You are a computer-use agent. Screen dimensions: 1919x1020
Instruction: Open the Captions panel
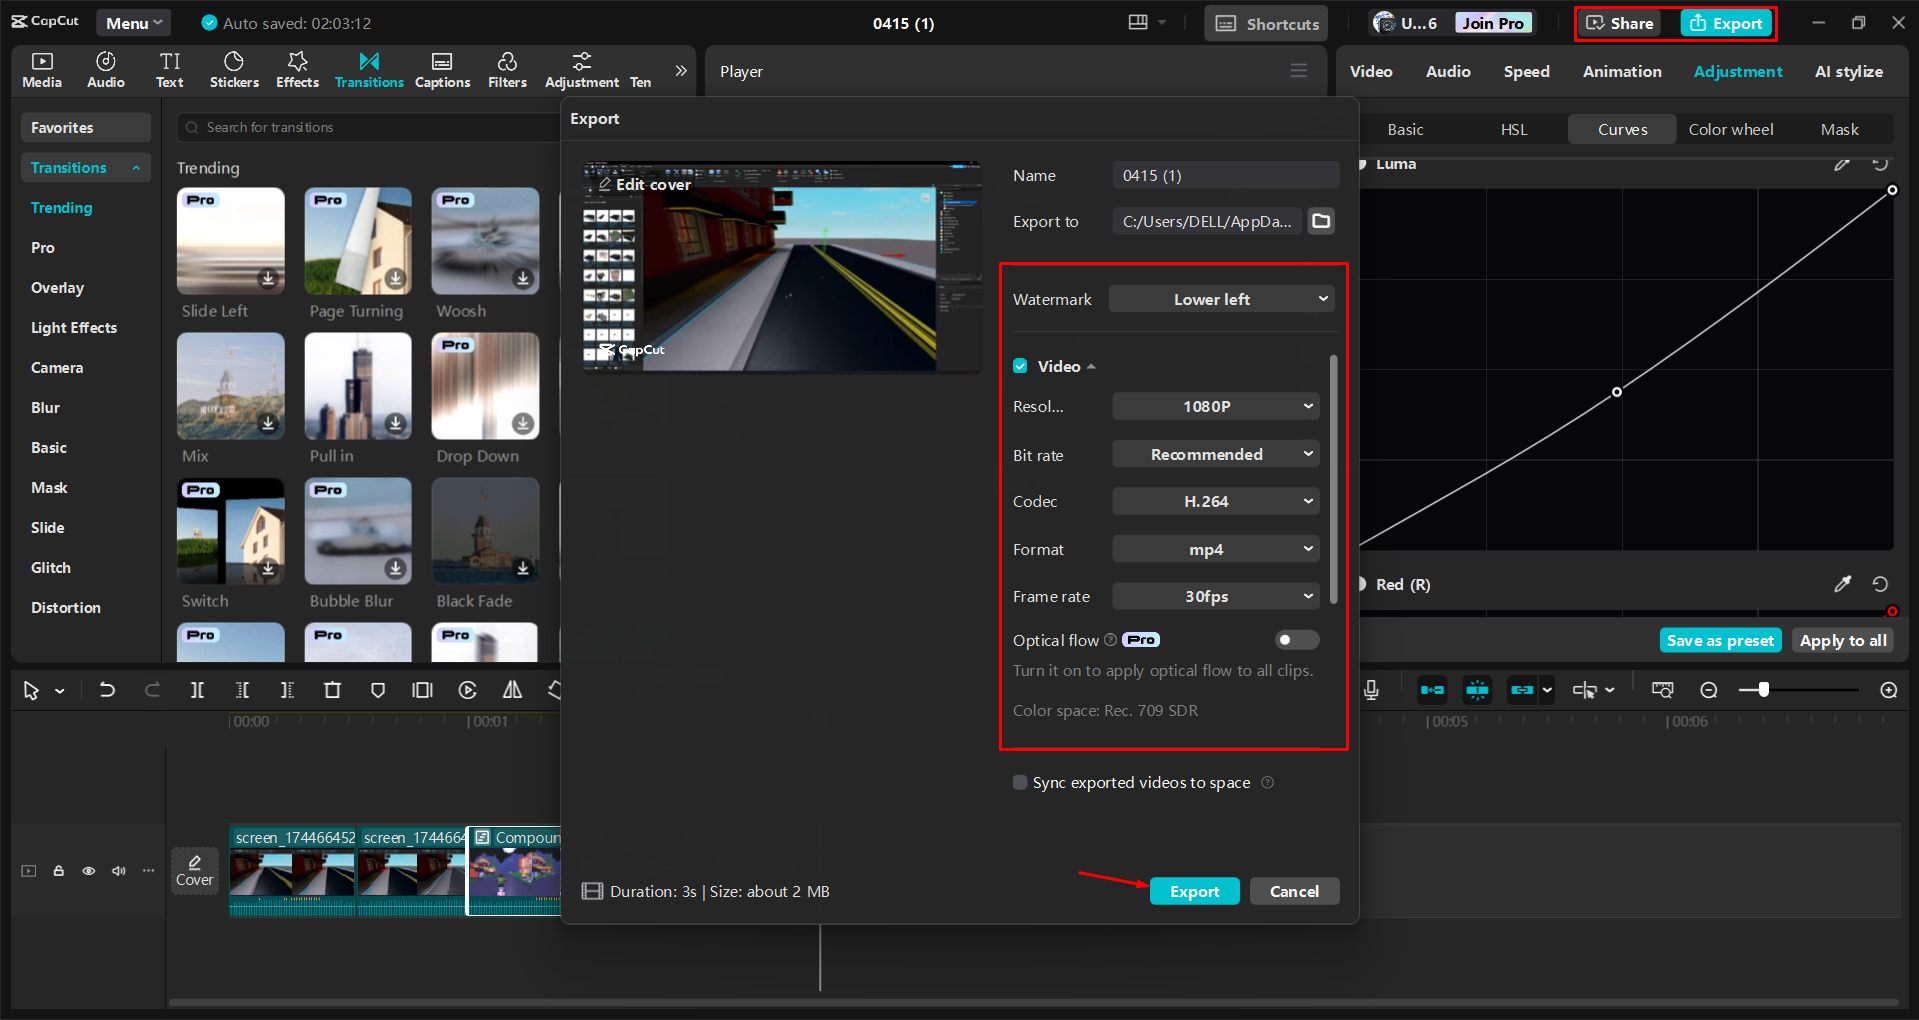[x=442, y=70]
